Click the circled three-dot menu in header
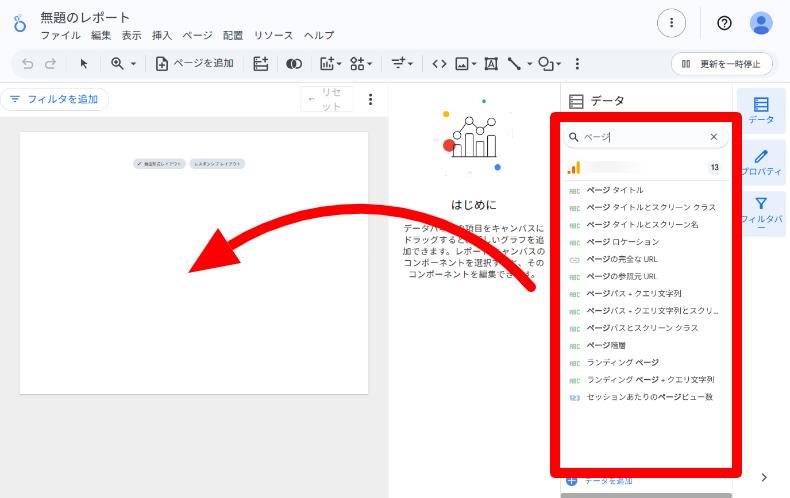This screenshot has width=790, height=498. [x=672, y=23]
